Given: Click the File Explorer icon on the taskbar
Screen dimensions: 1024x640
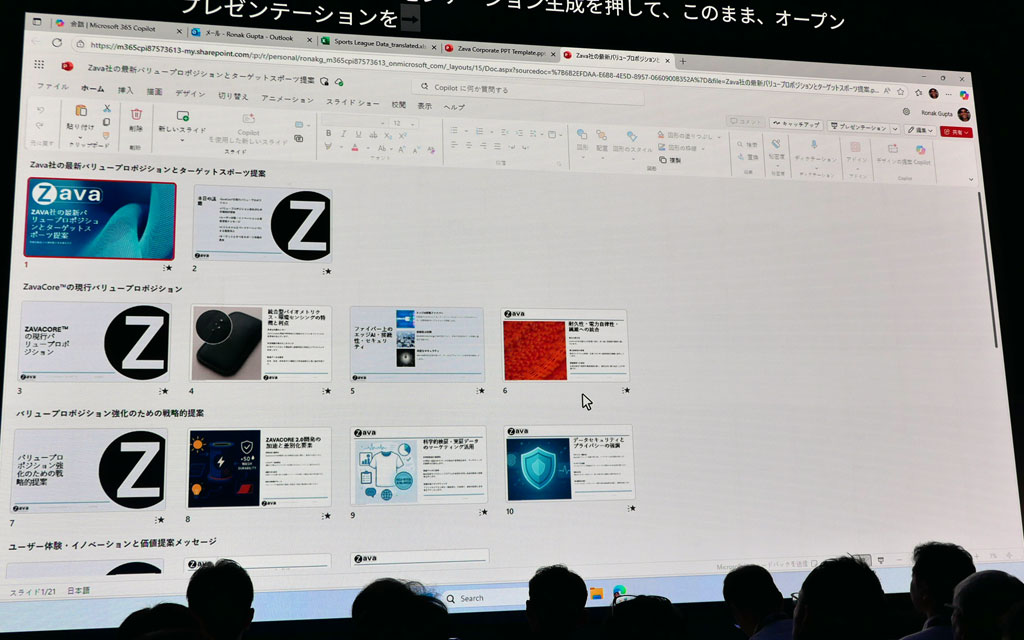Looking at the screenshot, I should pos(596,593).
